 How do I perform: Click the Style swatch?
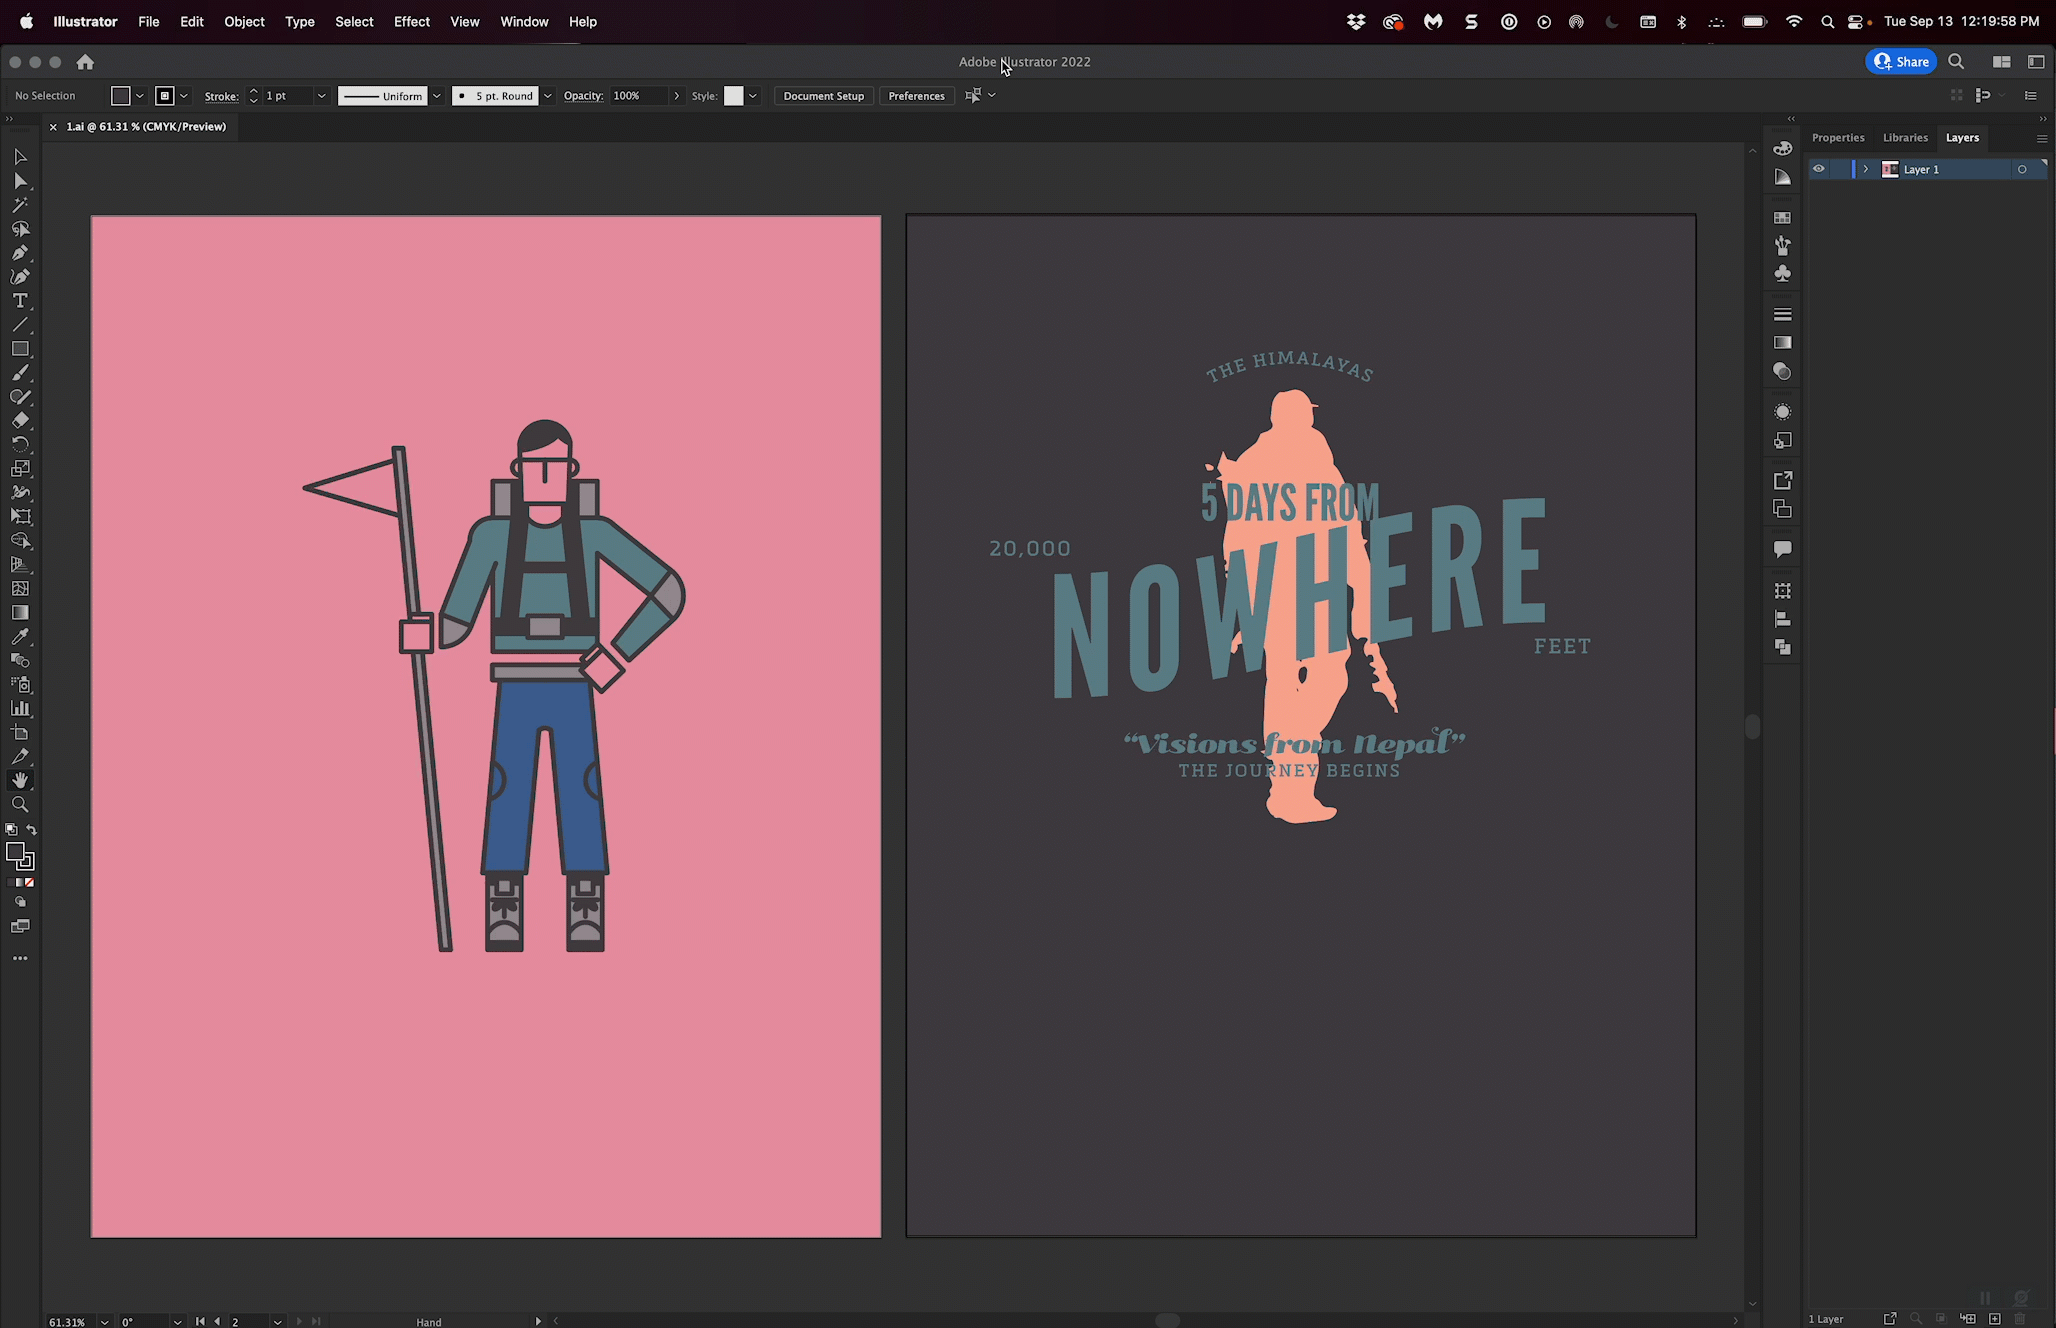coord(733,96)
